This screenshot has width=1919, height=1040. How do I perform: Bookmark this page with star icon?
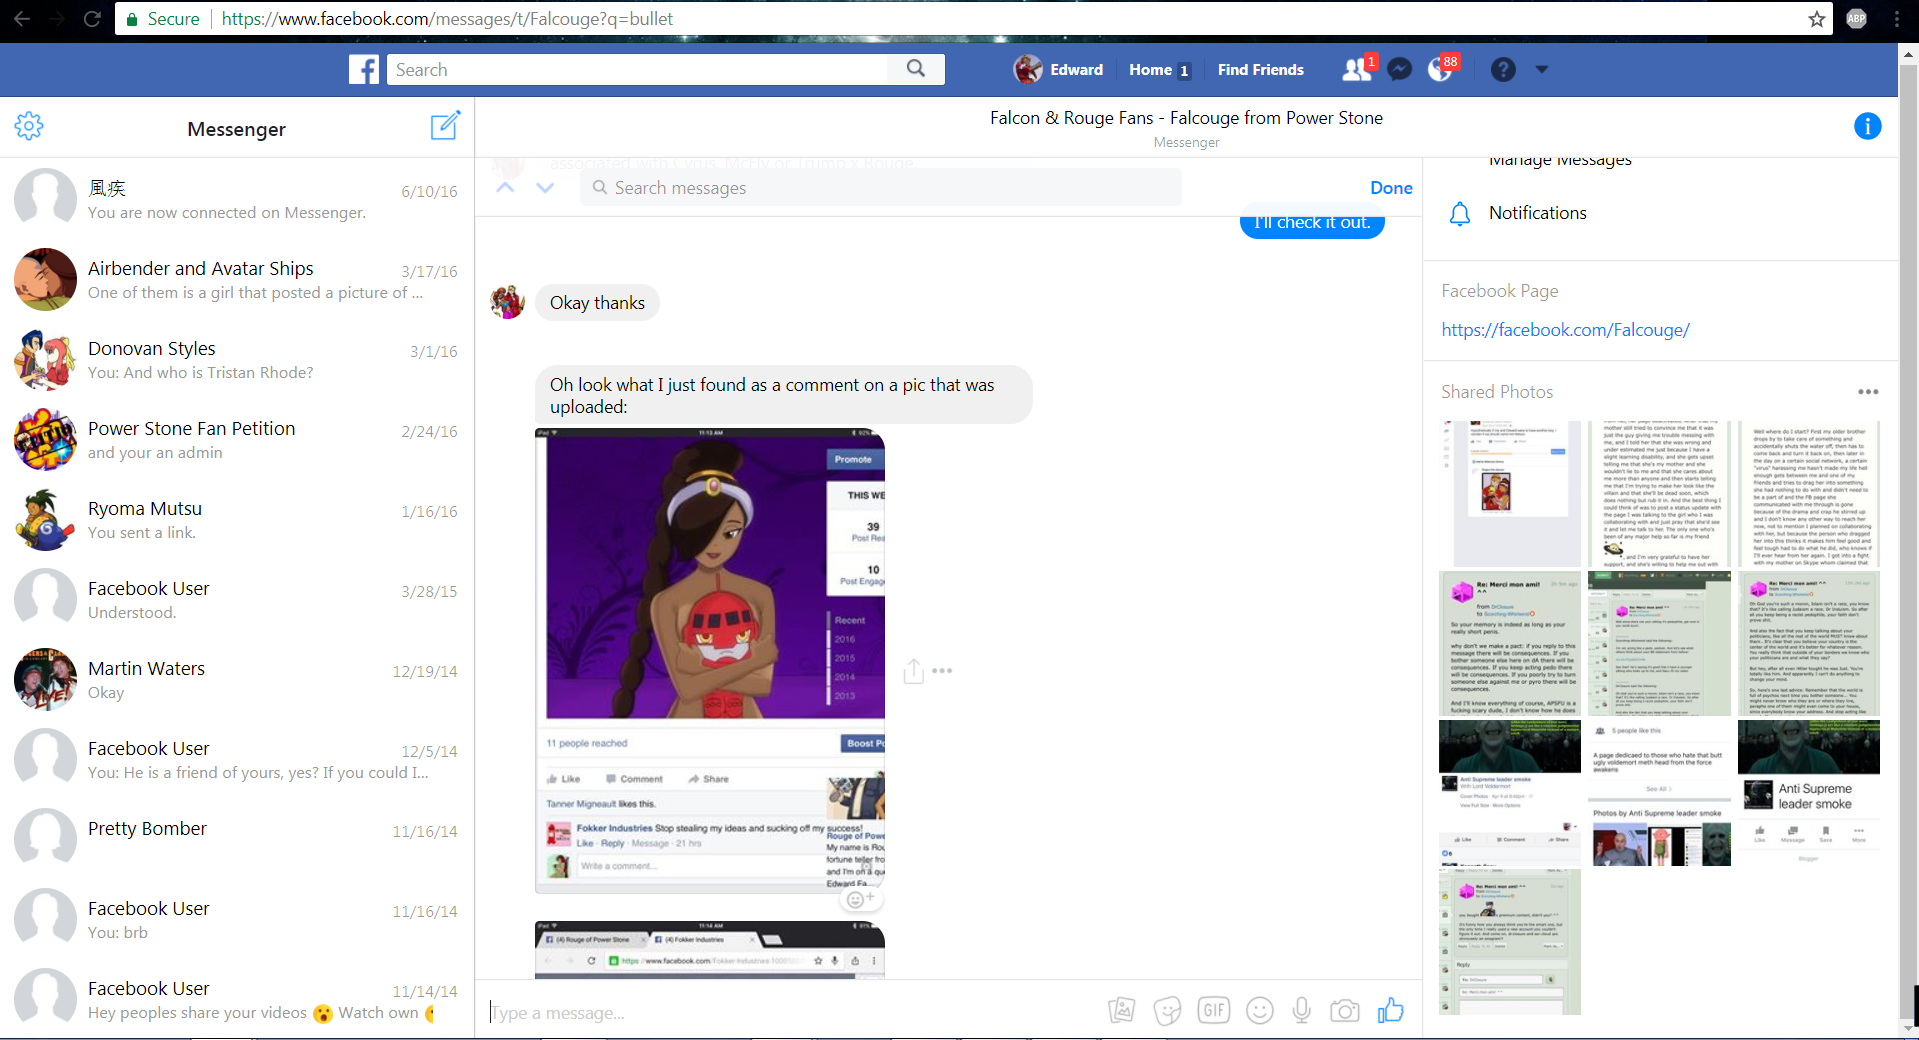pyautogui.click(x=1816, y=19)
